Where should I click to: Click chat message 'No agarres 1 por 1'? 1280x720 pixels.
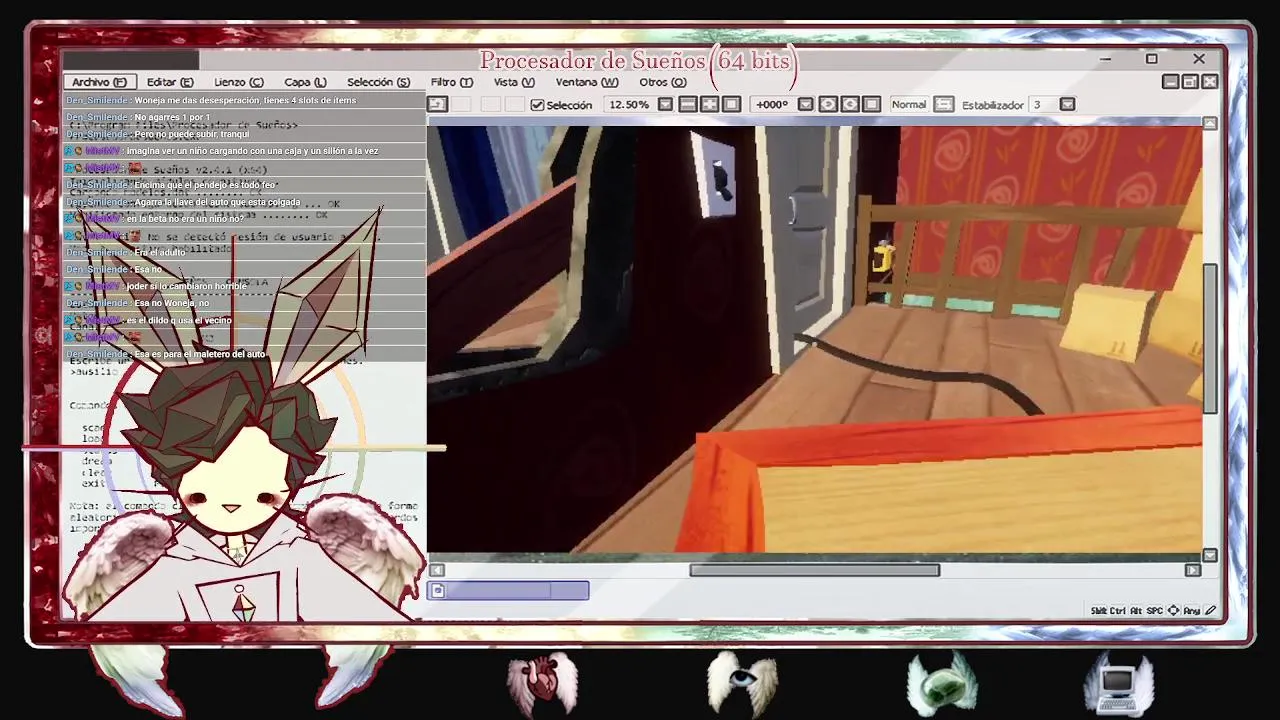(172, 117)
